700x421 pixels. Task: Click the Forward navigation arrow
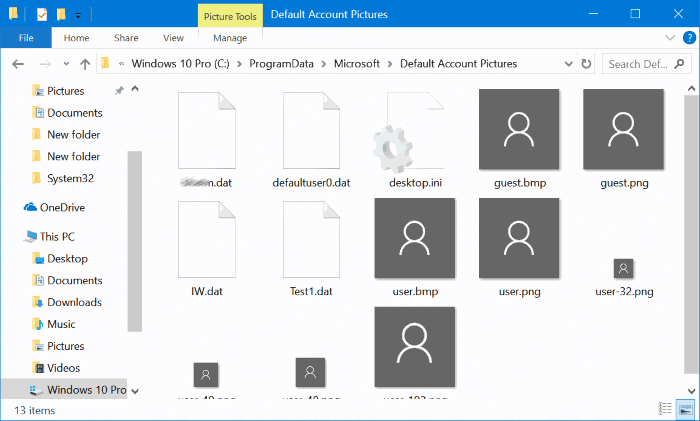coord(45,64)
